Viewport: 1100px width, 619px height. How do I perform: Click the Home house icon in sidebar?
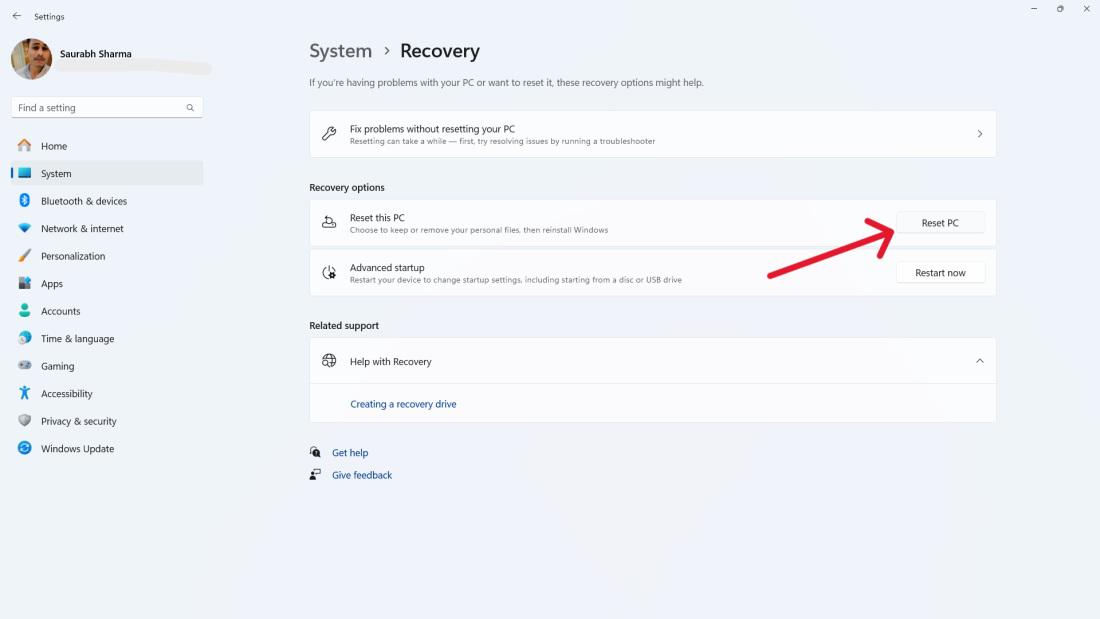point(24,146)
